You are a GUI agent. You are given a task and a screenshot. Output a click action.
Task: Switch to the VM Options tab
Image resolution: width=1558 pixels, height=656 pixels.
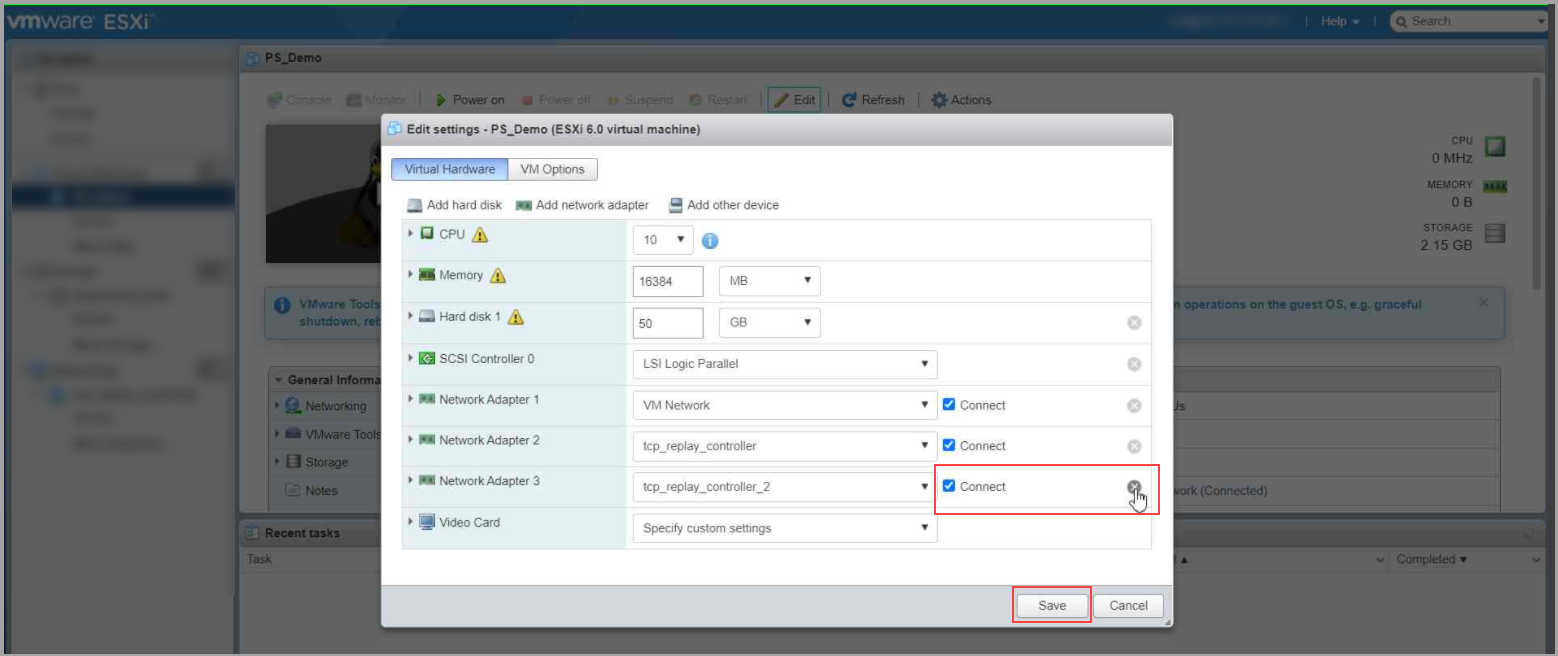pyautogui.click(x=552, y=169)
